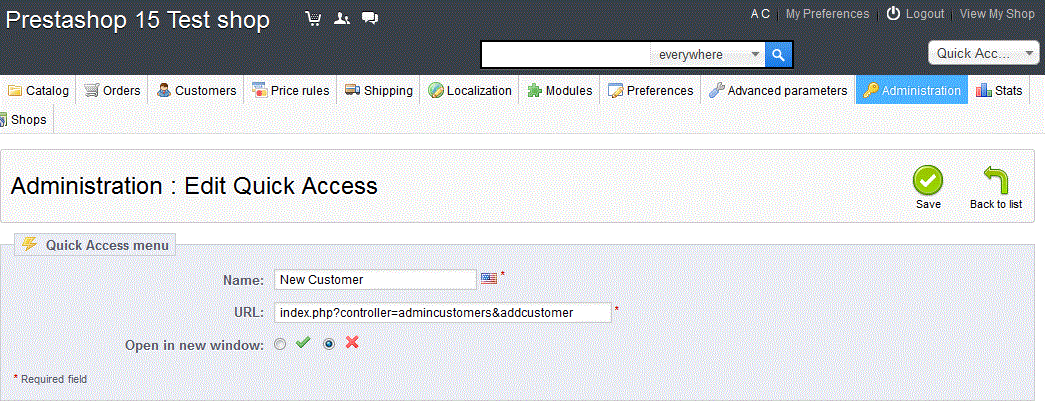The width and height of the screenshot is (1045, 415).
Task: Click the 'Administration : Edit Quick Access' heading
Action: [194, 186]
